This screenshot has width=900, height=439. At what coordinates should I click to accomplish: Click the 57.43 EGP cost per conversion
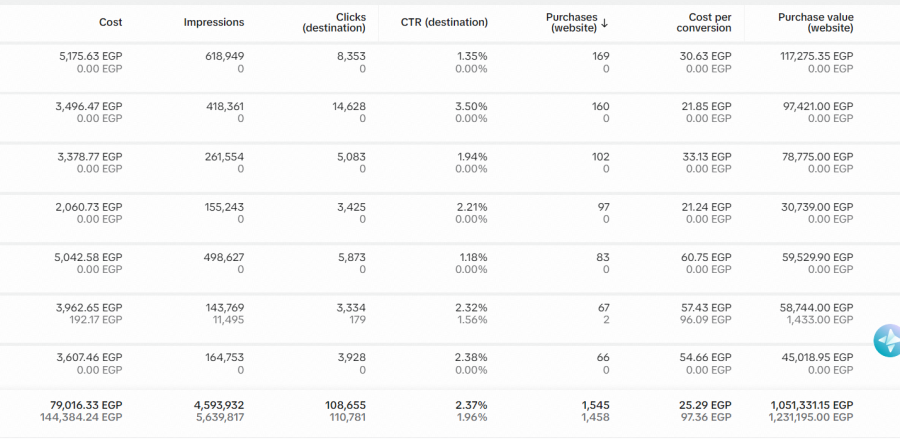[706, 308]
